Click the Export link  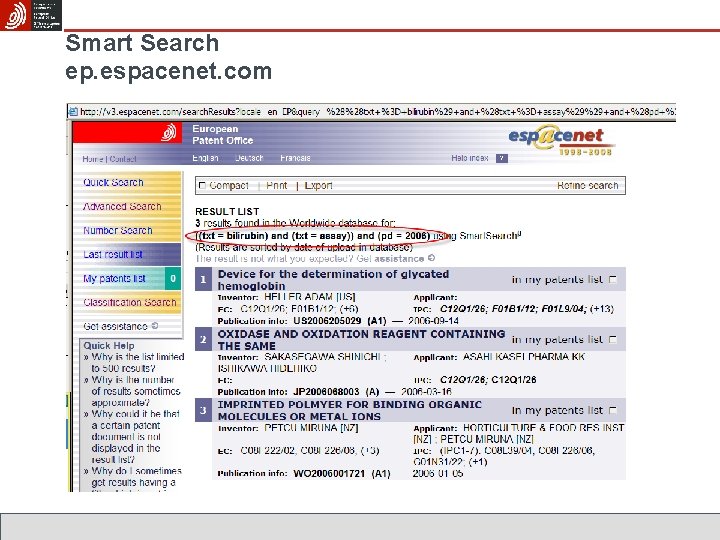[318, 186]
